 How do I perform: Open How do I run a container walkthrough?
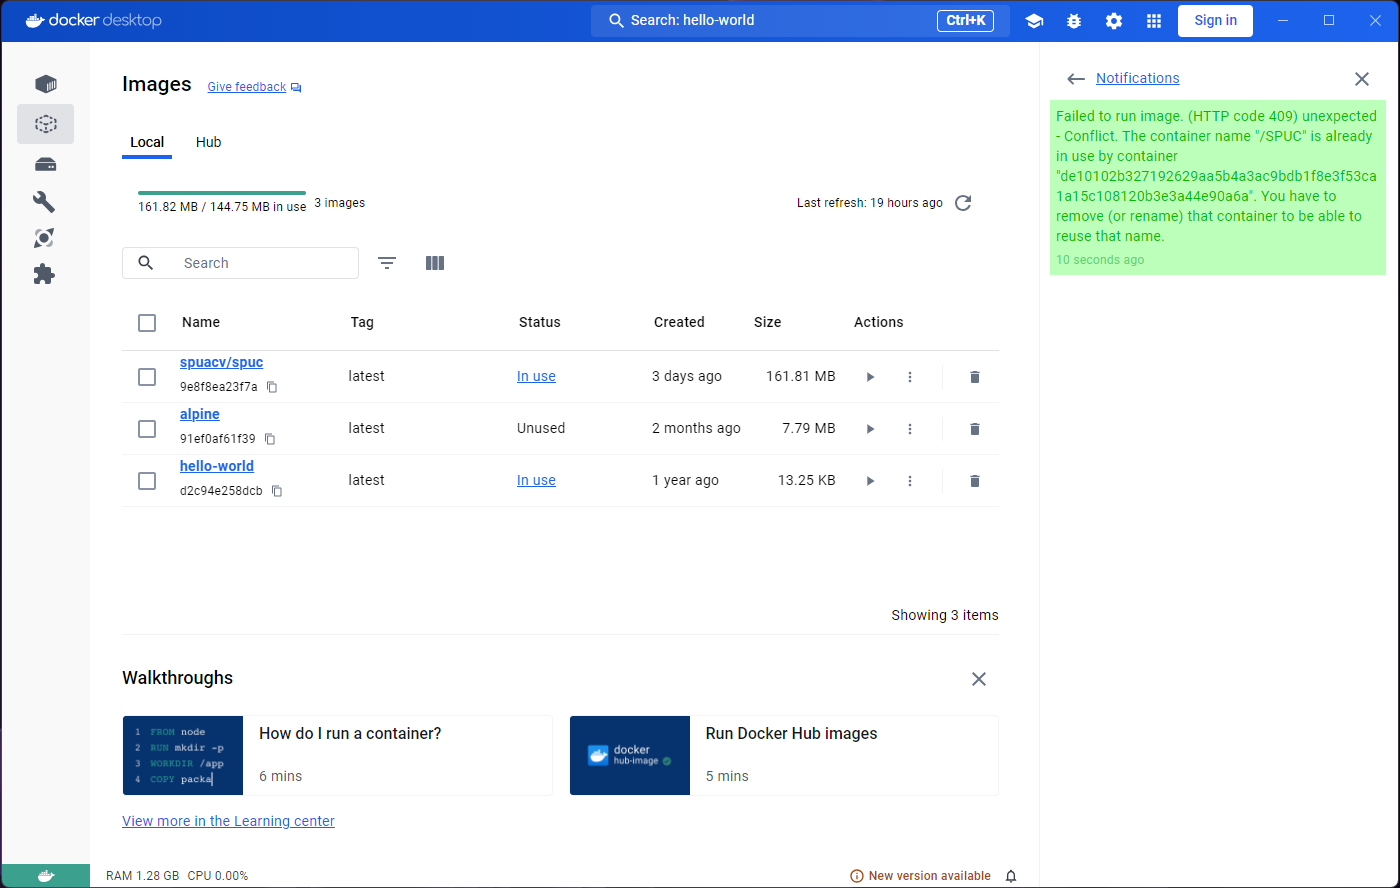click(x=337, y=755)
